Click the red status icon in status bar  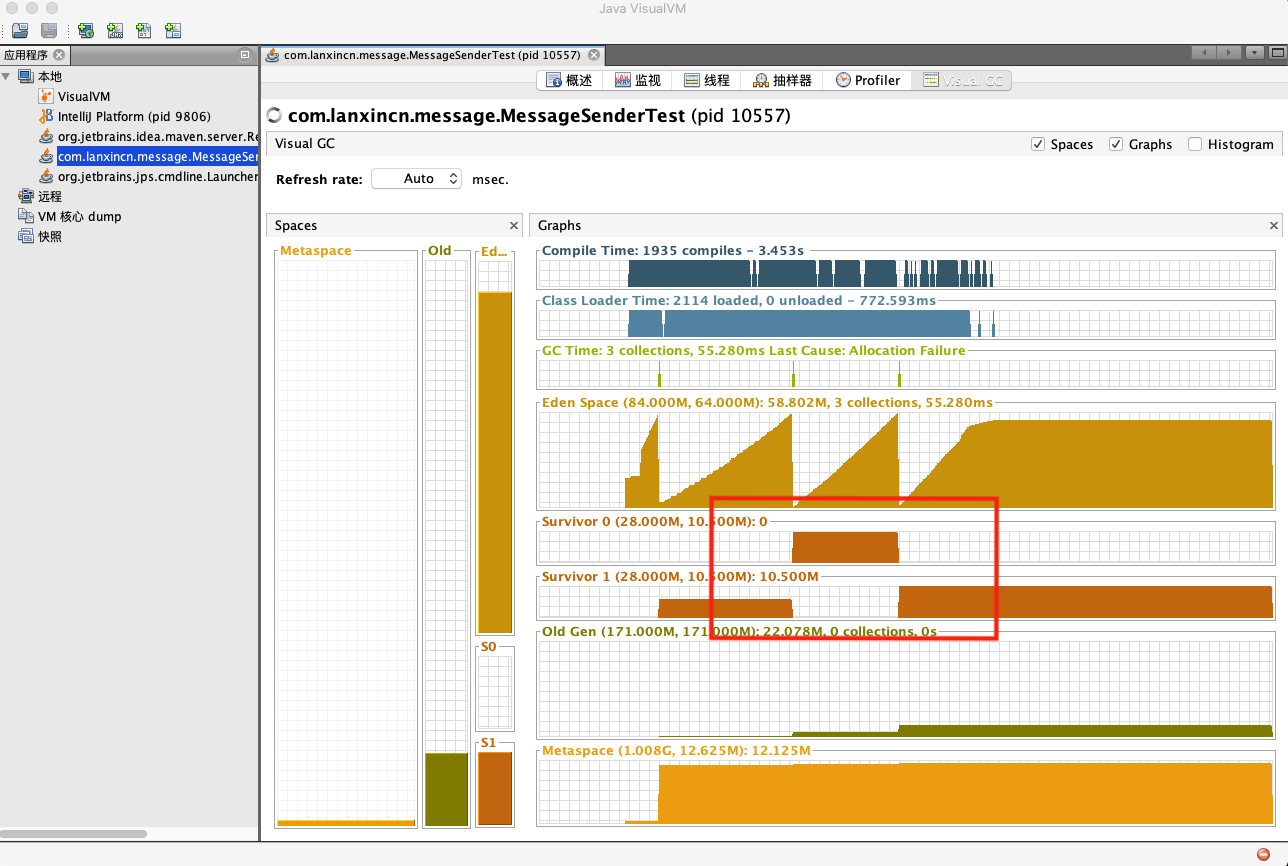[1264, 854]
